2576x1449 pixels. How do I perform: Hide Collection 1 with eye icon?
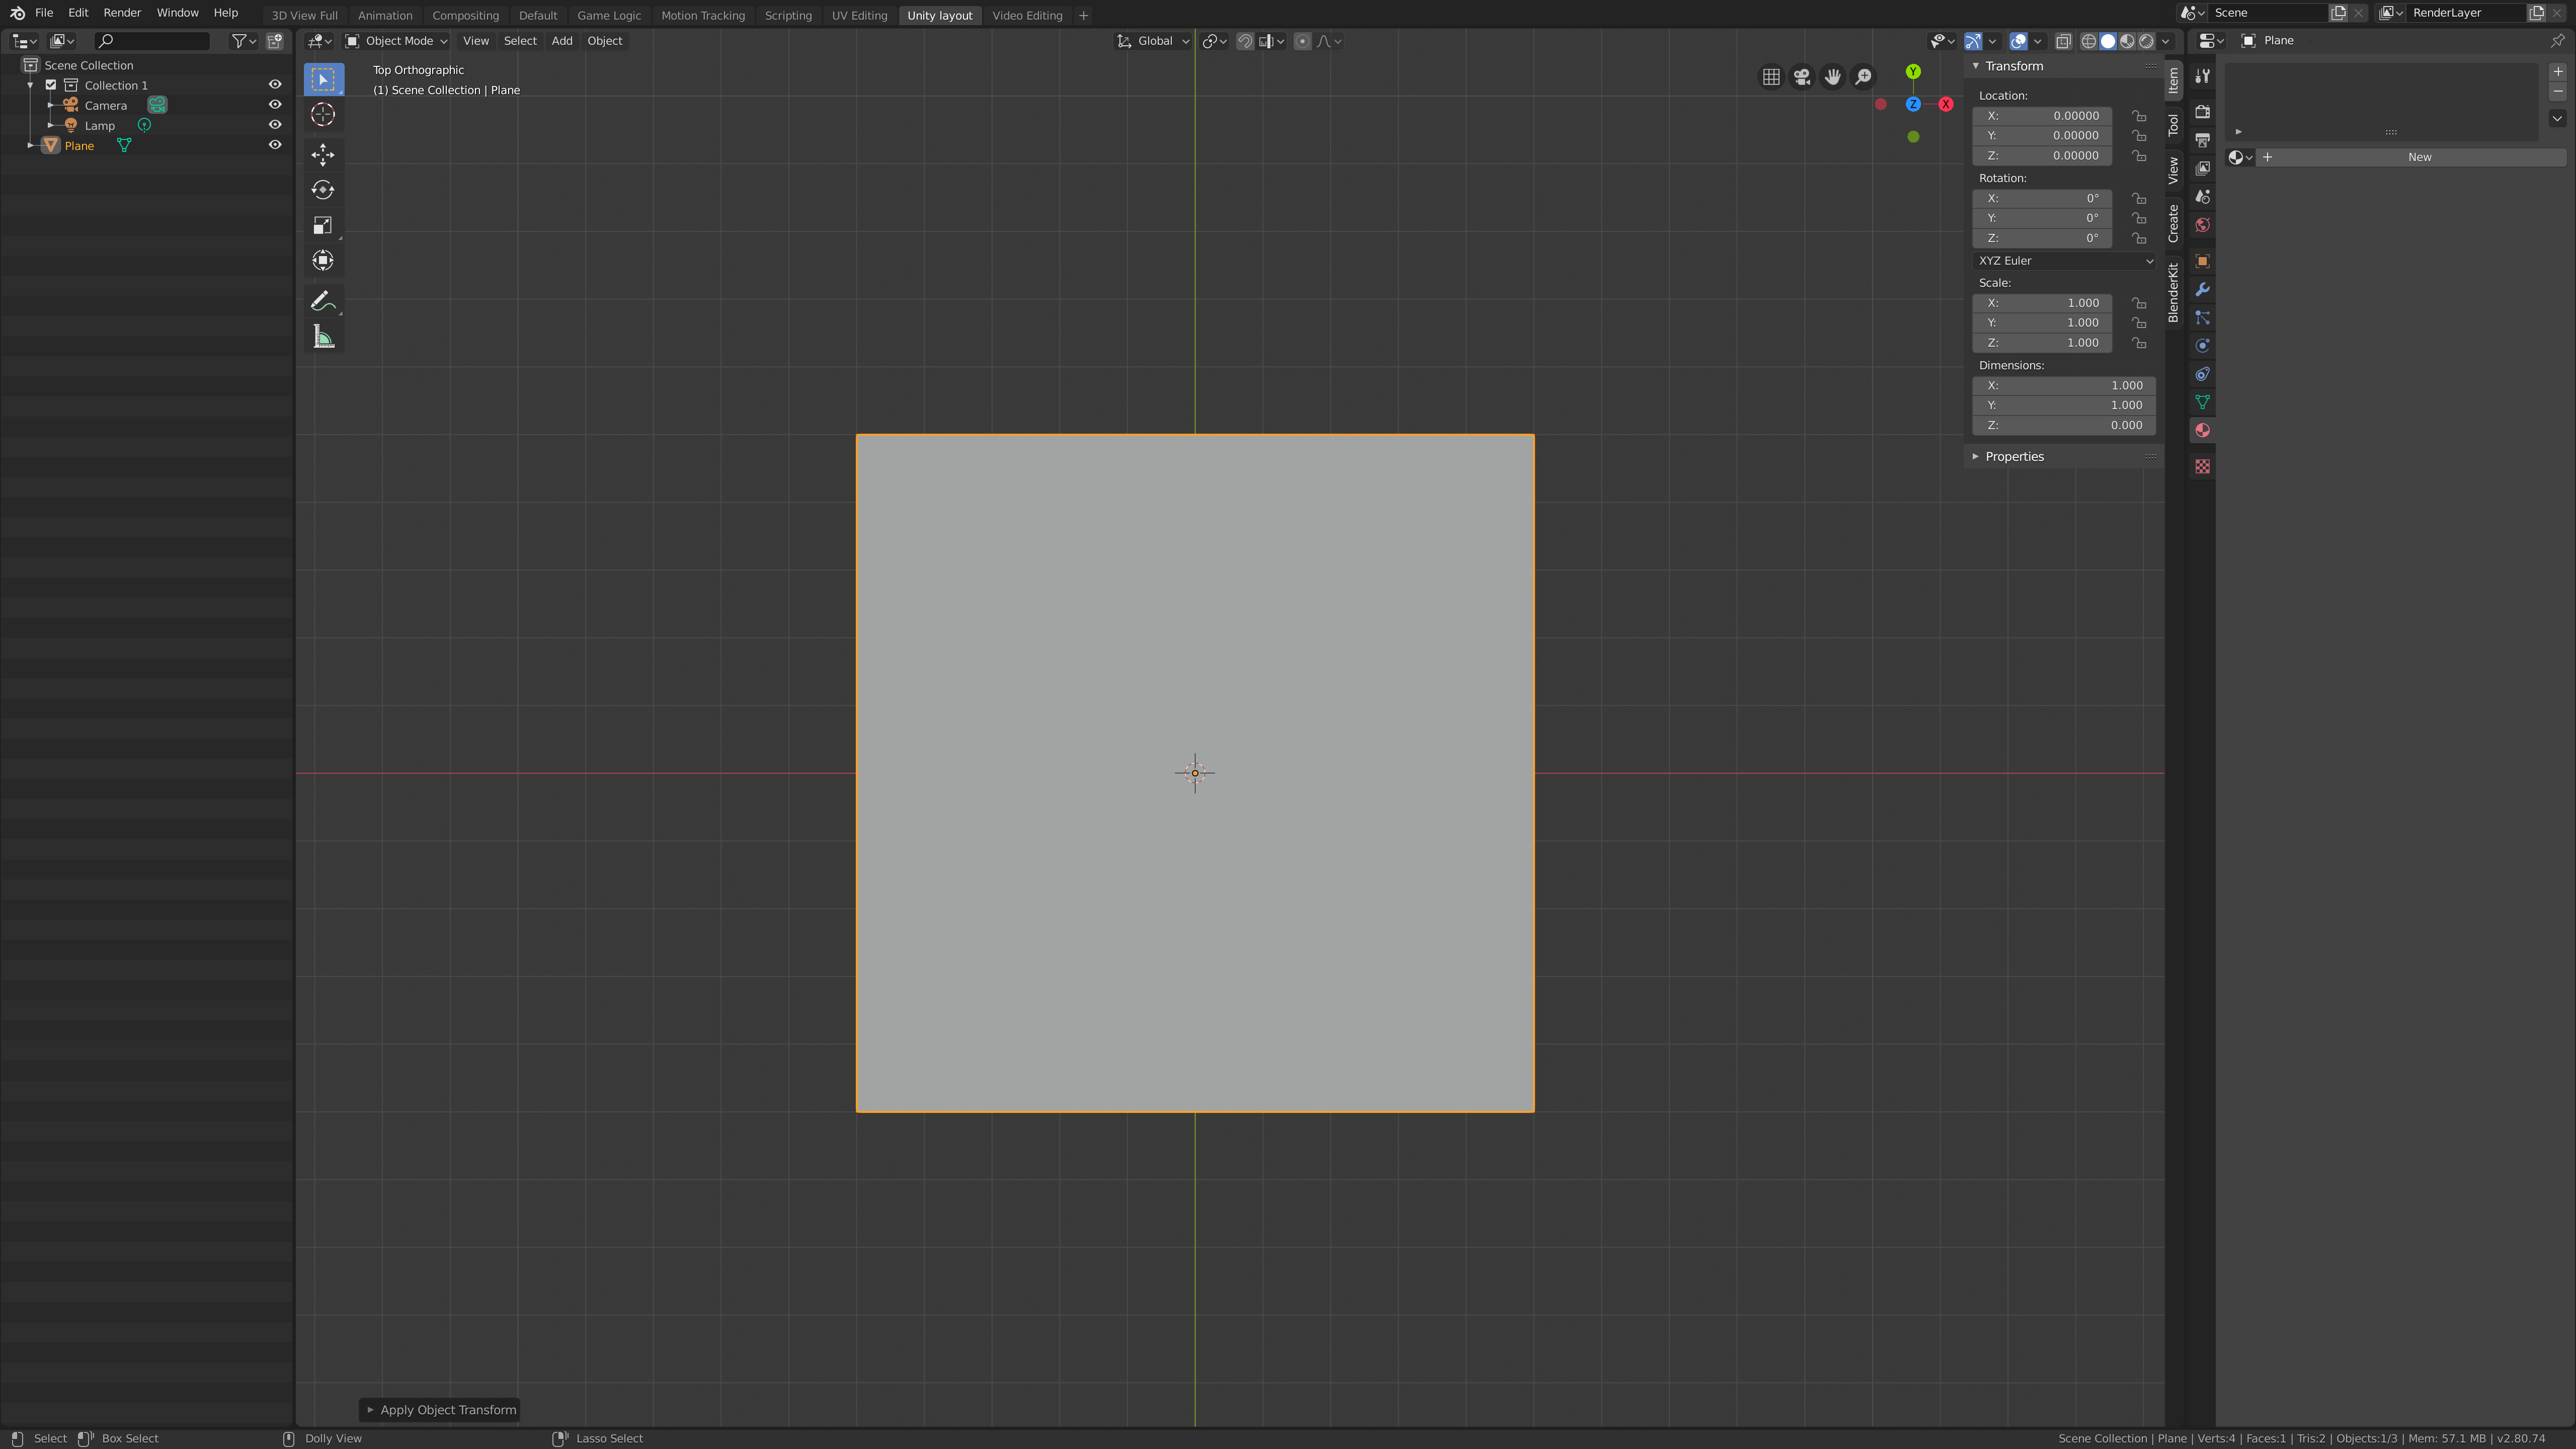[x=275, y=85]
